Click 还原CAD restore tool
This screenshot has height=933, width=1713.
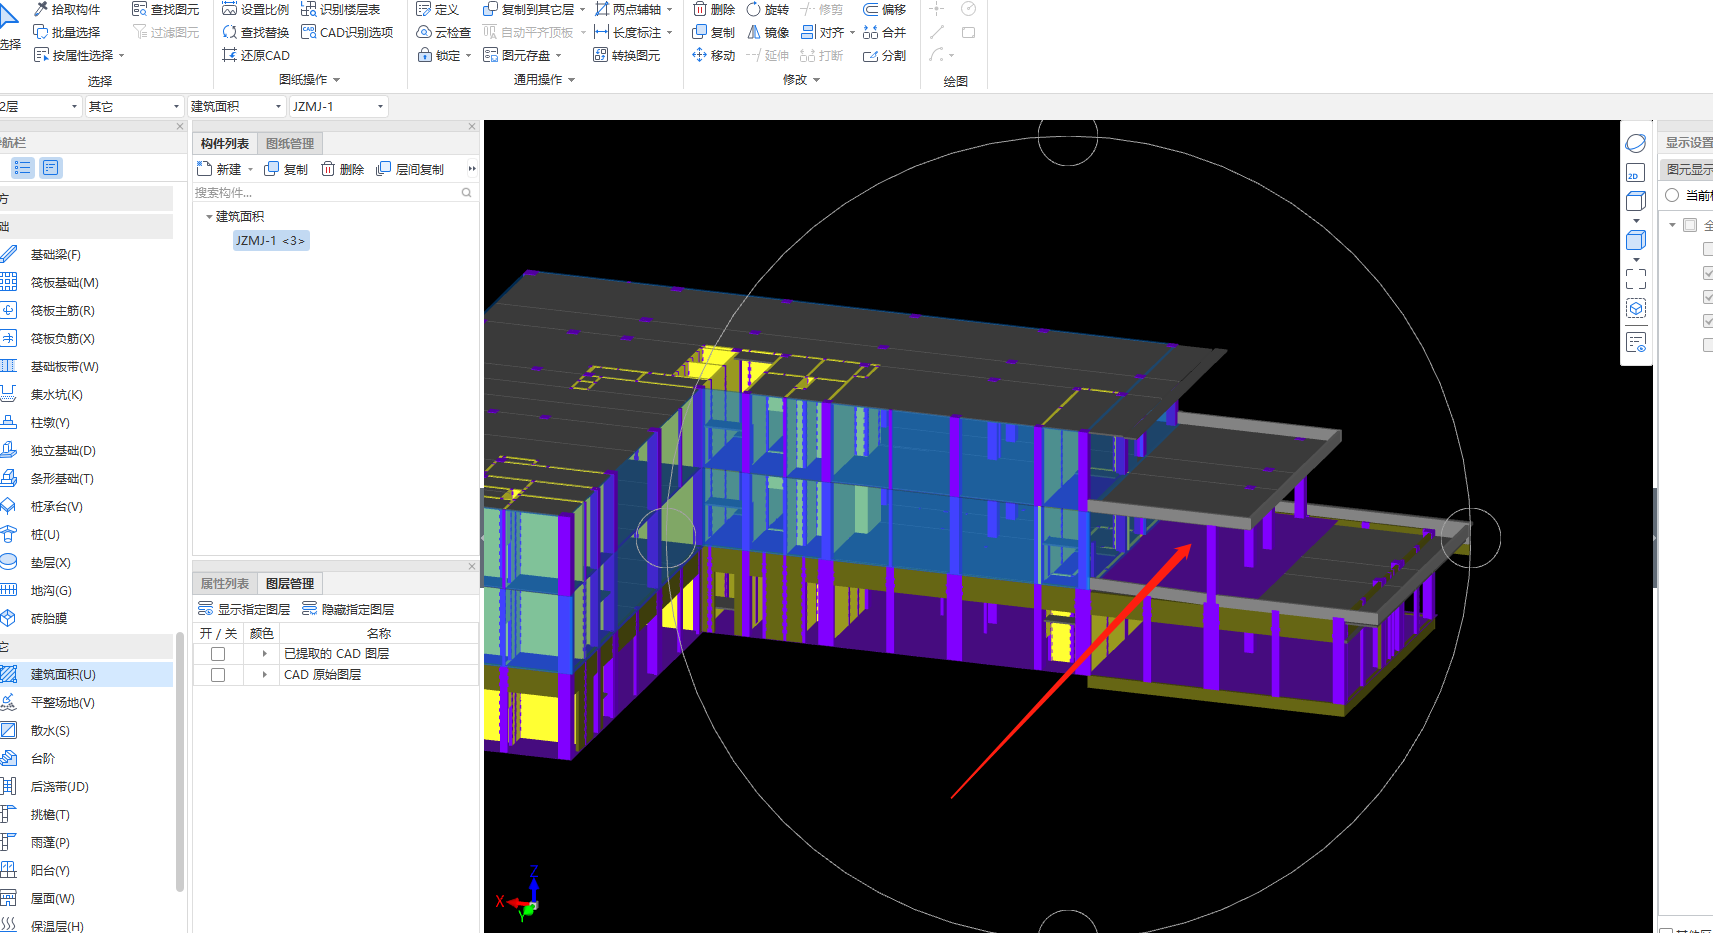click(256, 55)
